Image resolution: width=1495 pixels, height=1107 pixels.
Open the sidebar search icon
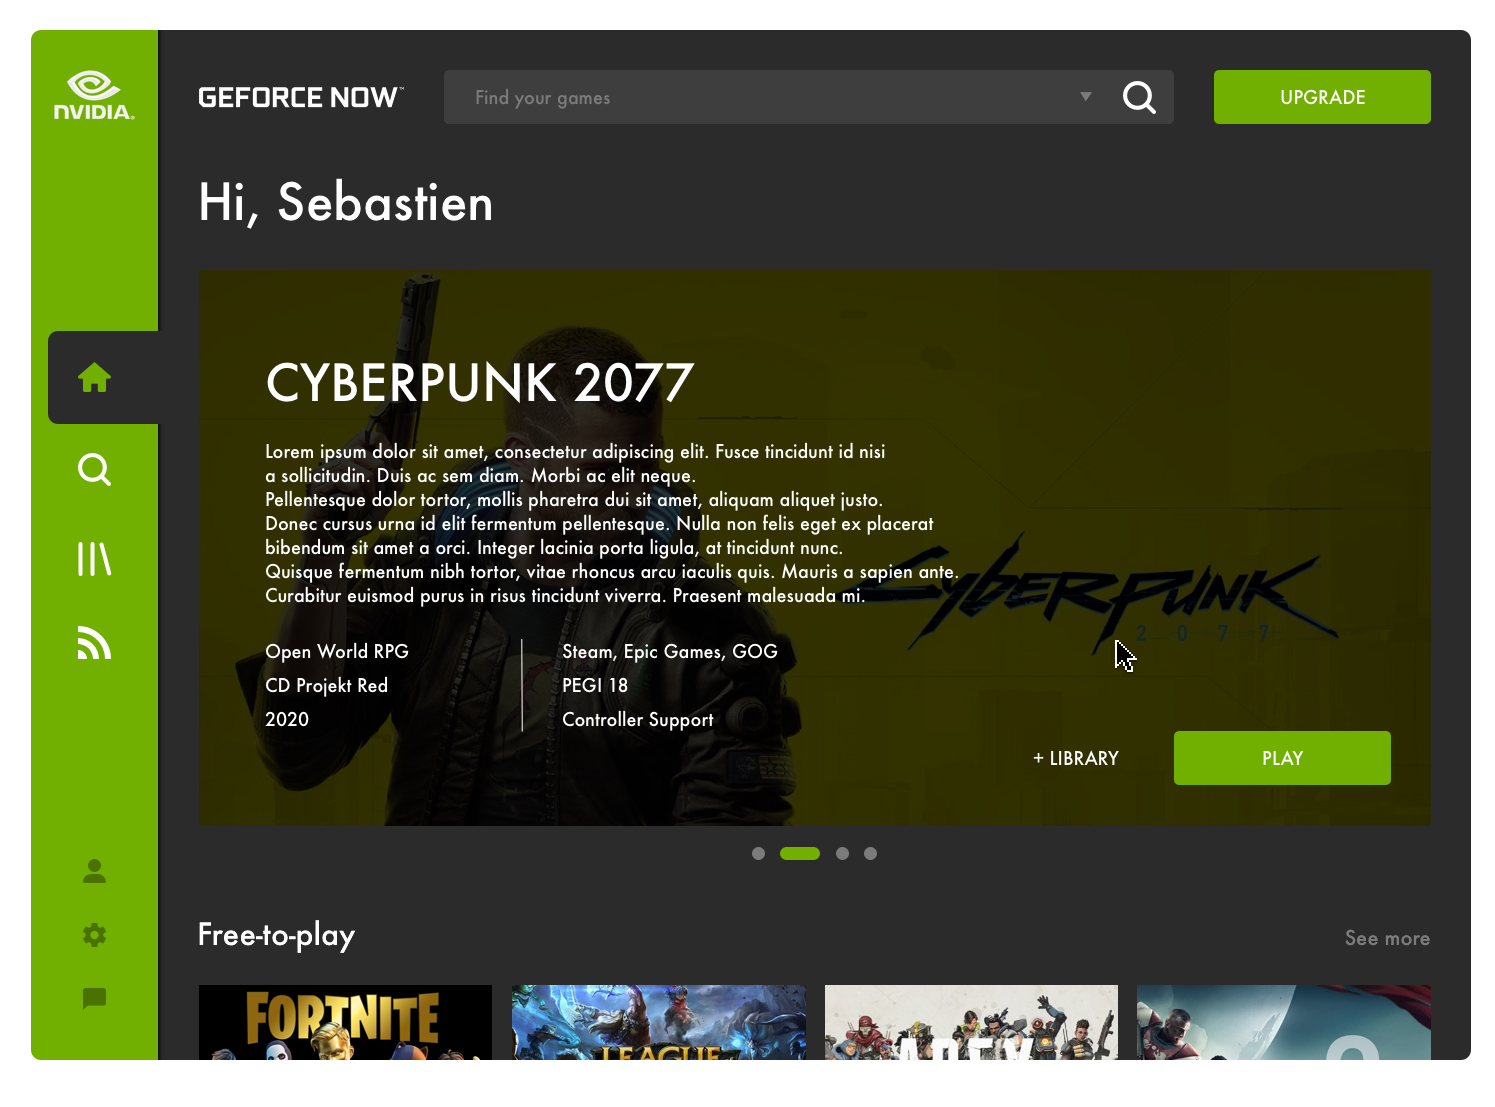95,469
